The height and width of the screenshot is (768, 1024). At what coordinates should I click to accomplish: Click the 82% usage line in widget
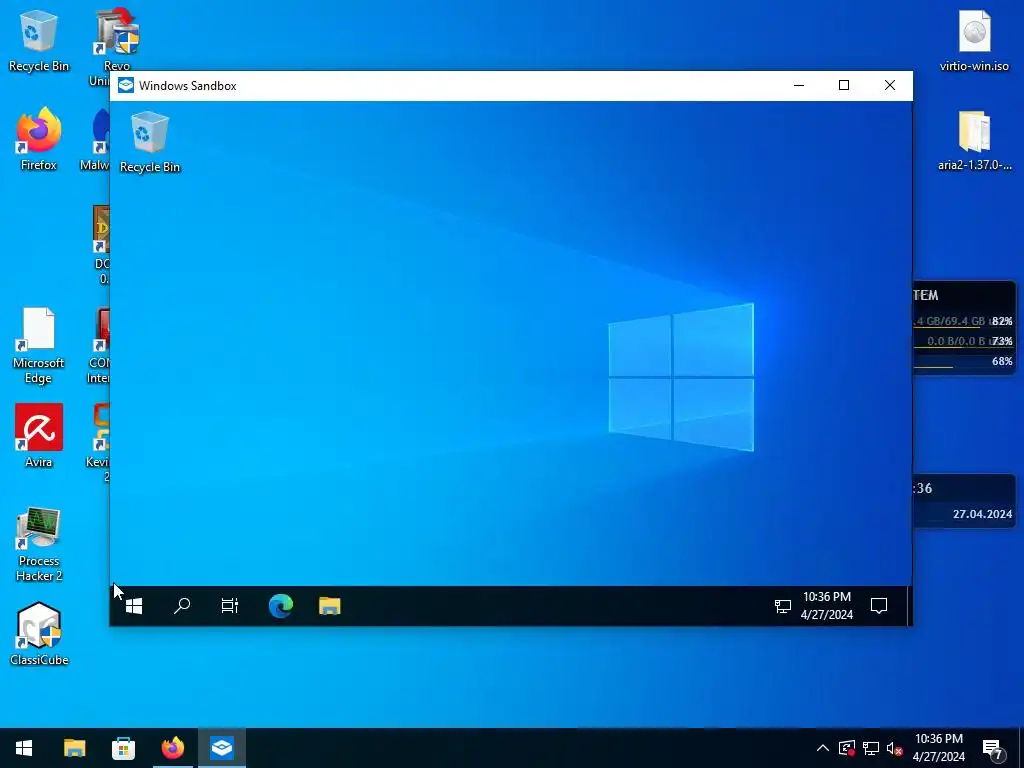963,321
